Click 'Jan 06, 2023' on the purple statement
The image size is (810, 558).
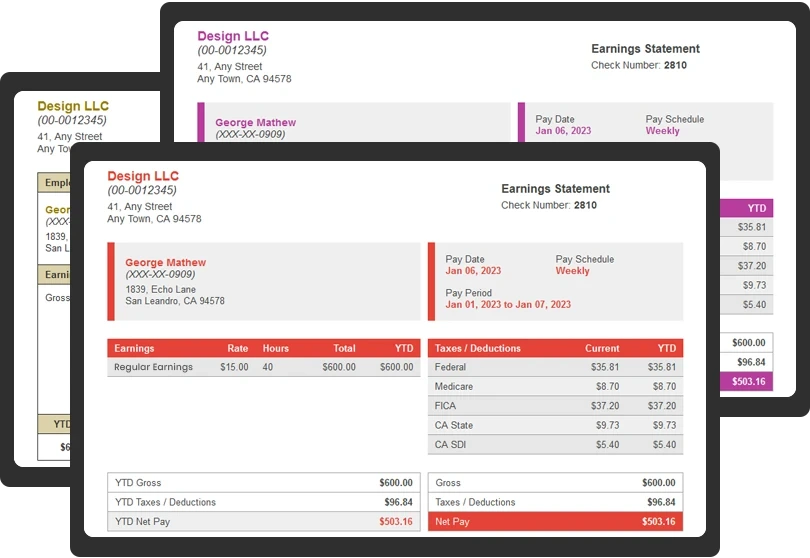tap(563, 131)
